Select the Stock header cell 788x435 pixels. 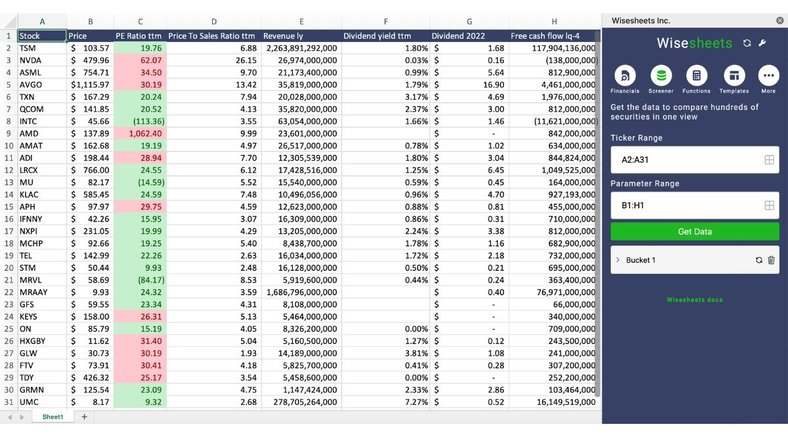click(42, 36)
